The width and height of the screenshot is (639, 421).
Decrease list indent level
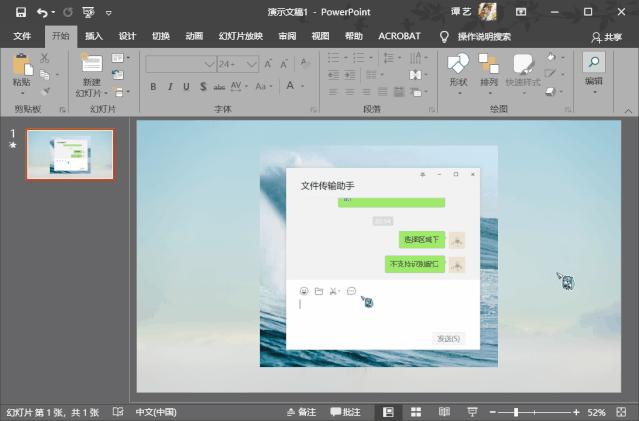coord(333,75)
